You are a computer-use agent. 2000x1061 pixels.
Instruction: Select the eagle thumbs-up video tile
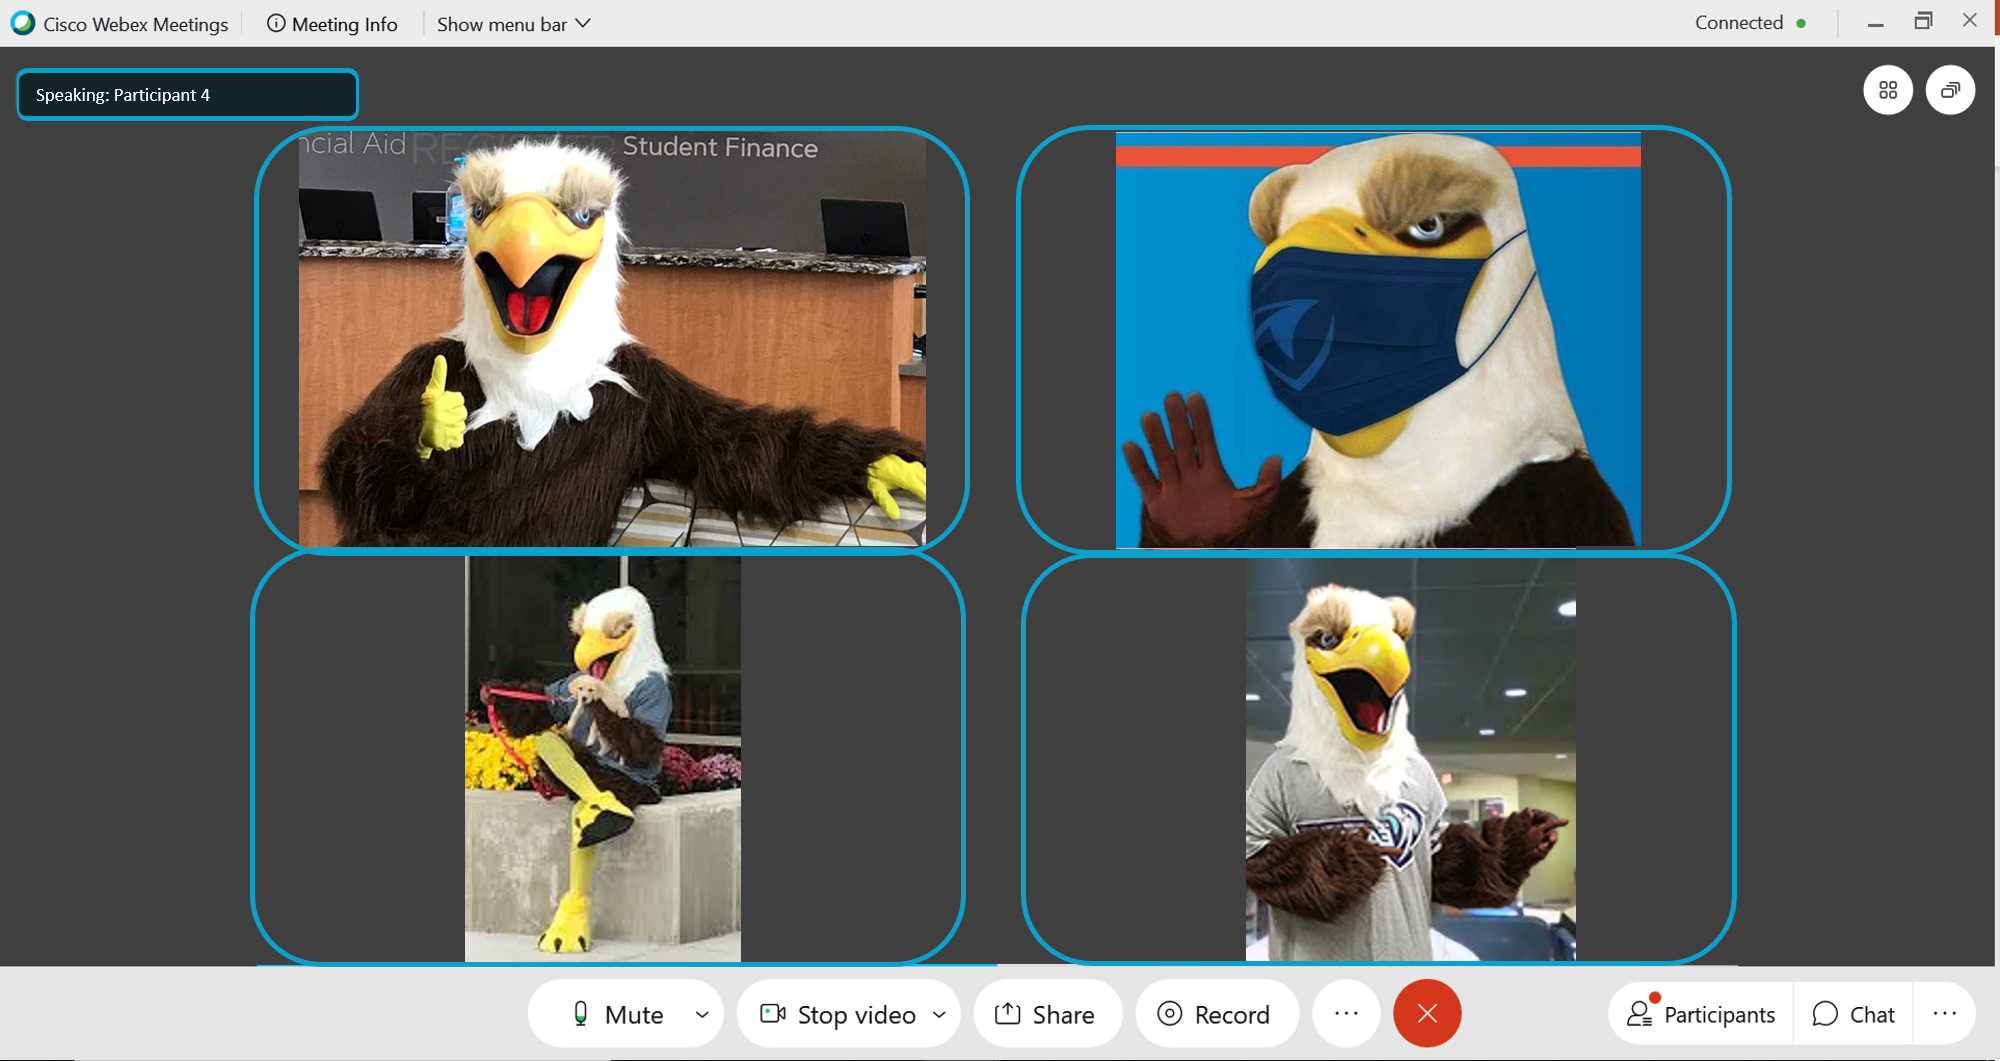tap(612, 340)
